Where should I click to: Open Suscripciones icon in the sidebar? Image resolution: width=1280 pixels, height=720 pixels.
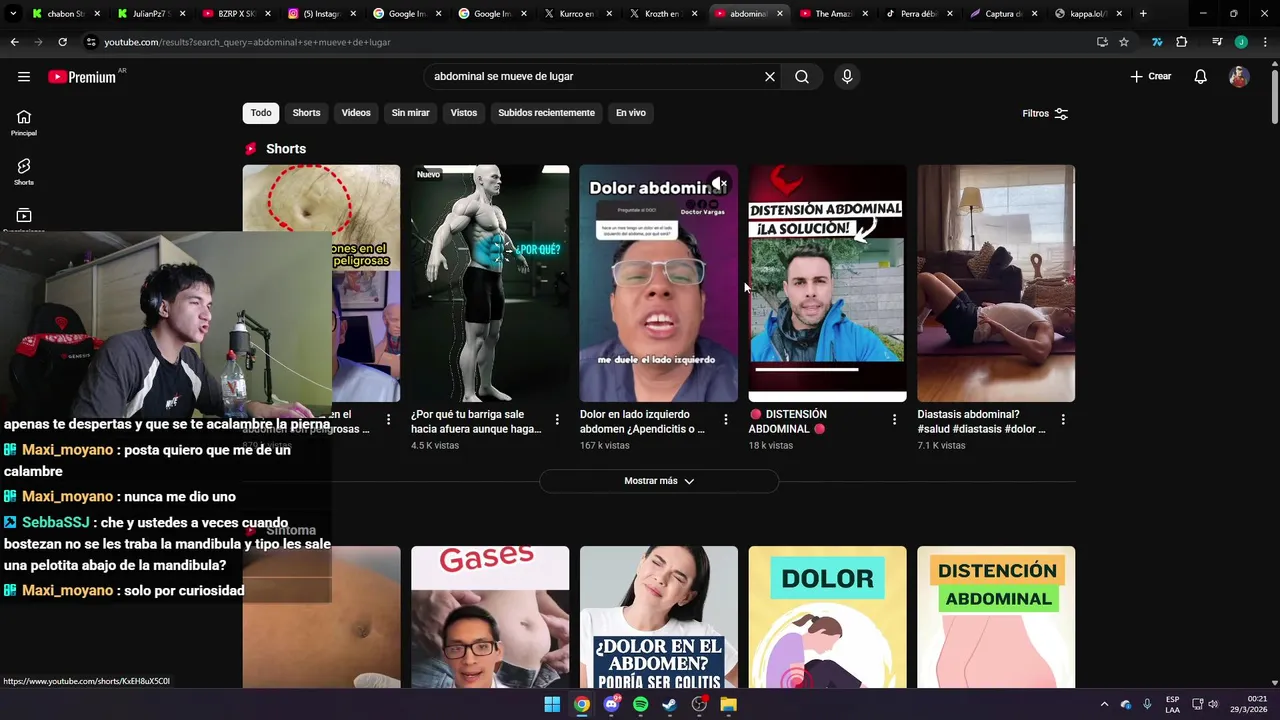pos(24,215)
